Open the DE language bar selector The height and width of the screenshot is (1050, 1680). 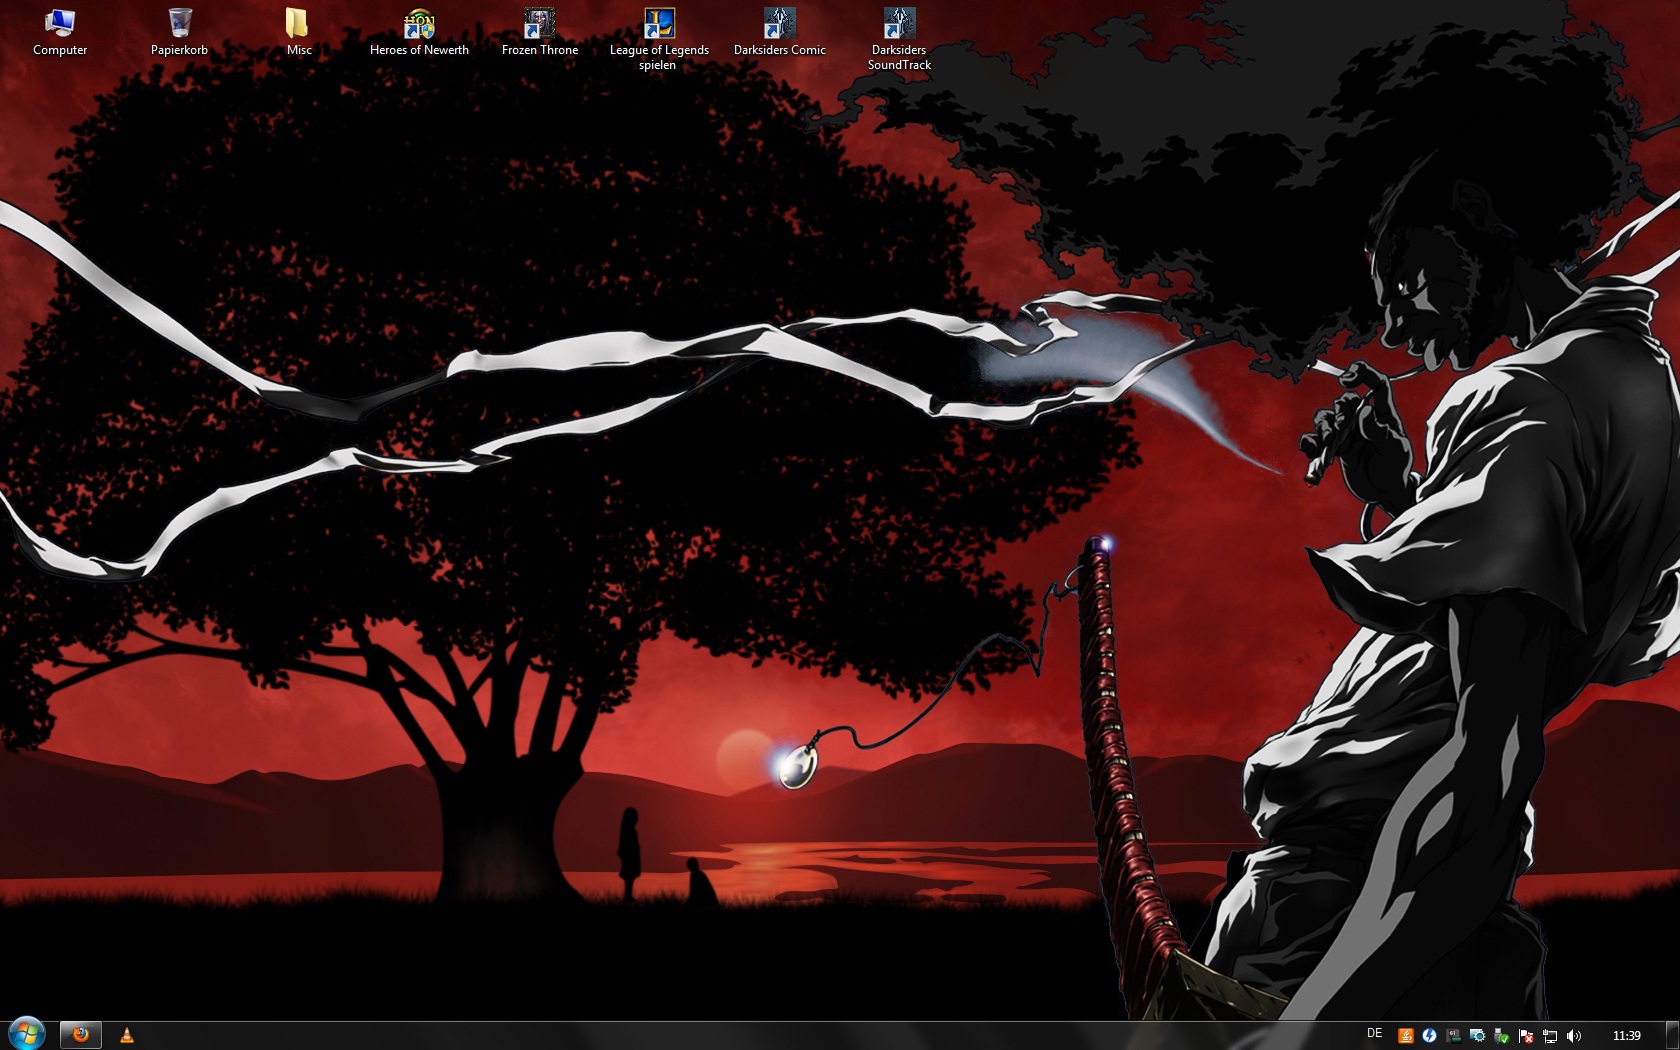coord(1374,1034)
